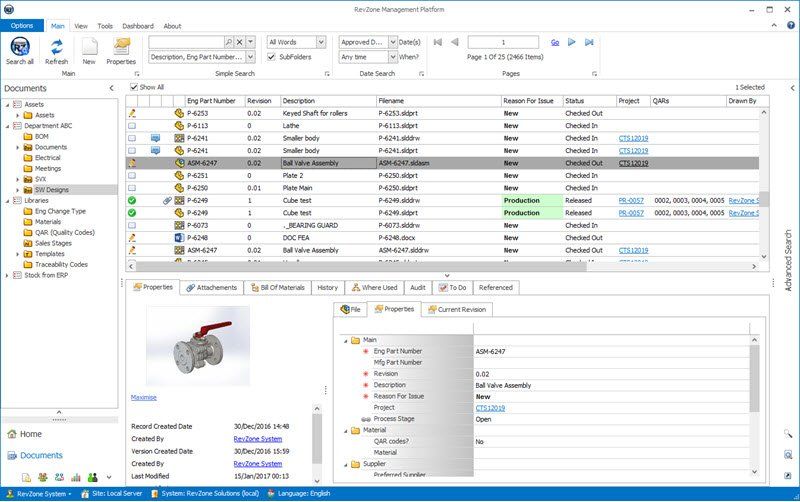This screenshot has width=800, height=502.
Task: Toggle the checkbox on the P-6113 row
Action: (132, 126)
